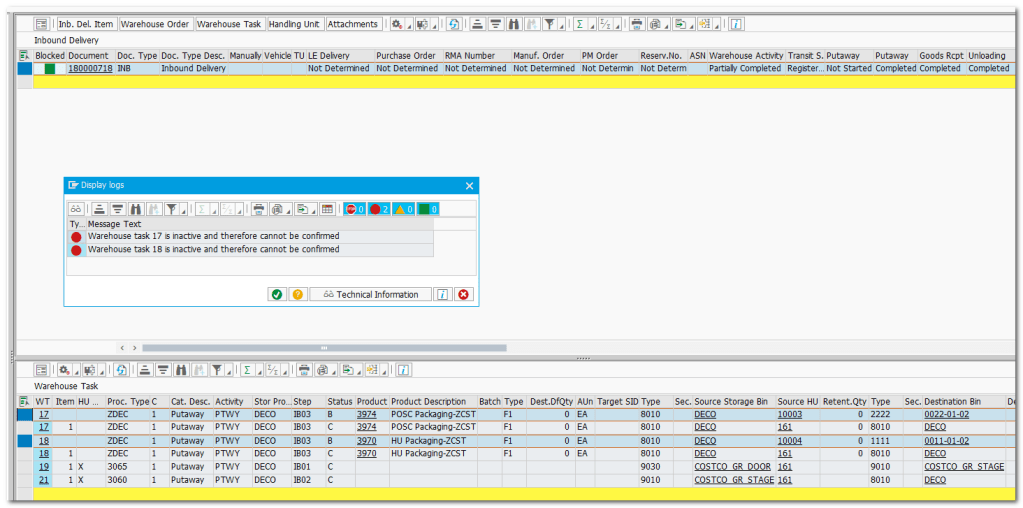Switch to the Warehouse Order tab
Screen dimensions: 1023x508
pyautogui.click(x=155, y=24)
